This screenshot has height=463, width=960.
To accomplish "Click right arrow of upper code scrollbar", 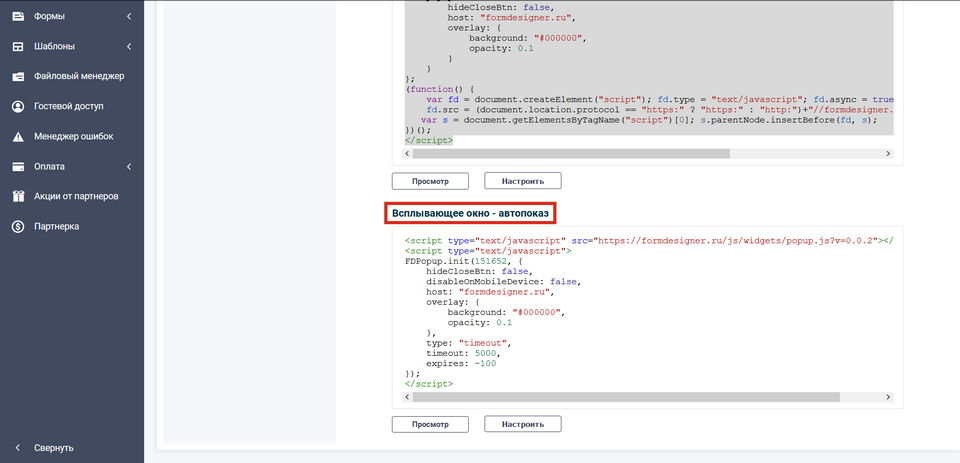I will coord(888,154).
